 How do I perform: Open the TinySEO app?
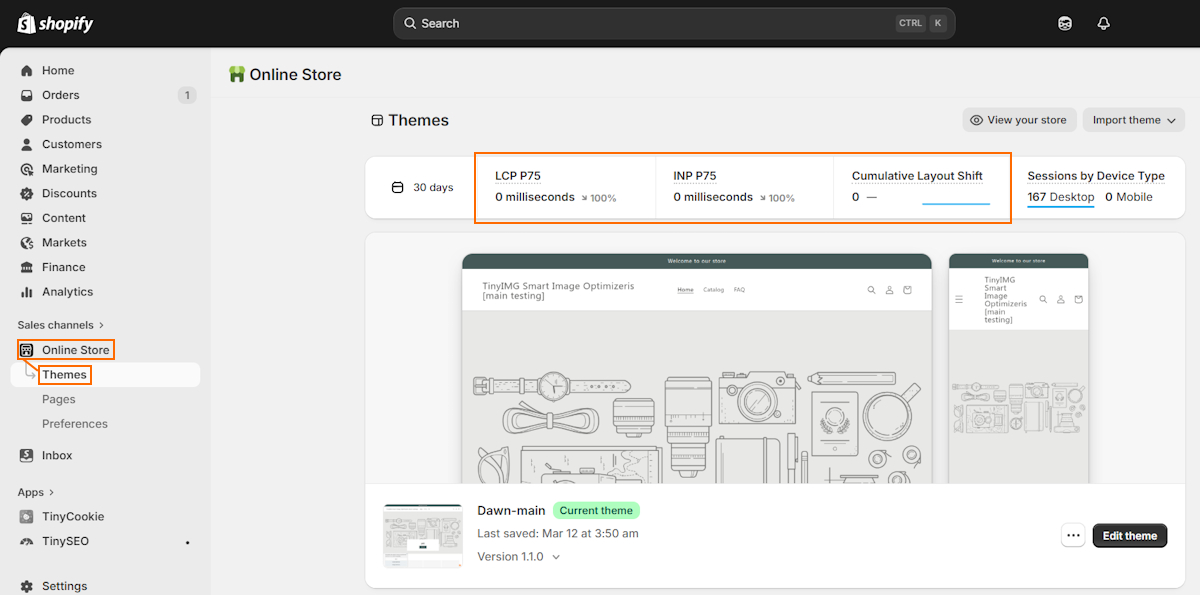tap(63, 541)
